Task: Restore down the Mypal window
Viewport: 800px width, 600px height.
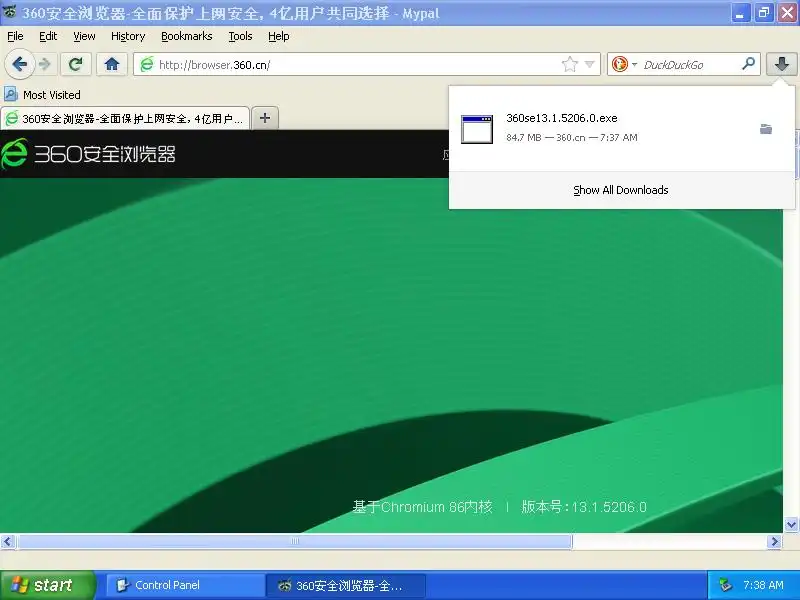Action: [x=764, y=13]
